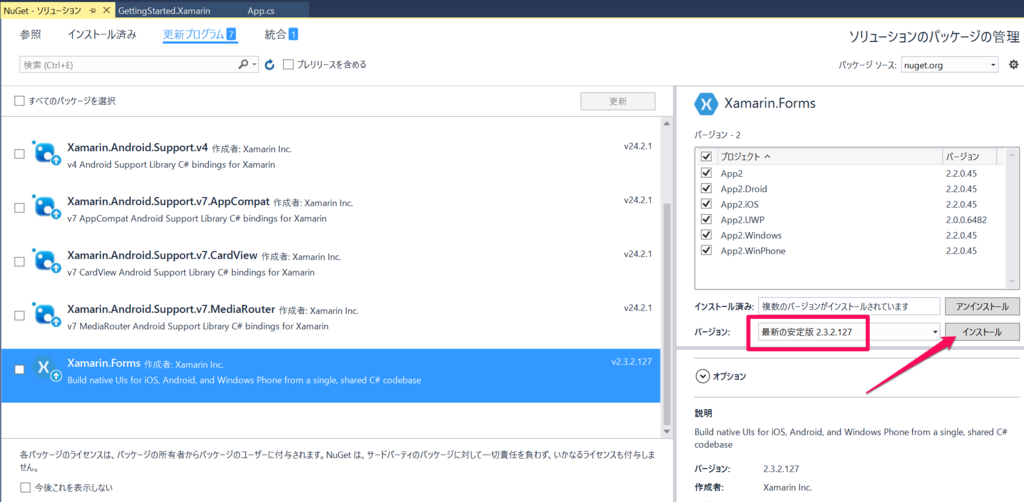This screenshot has height=502, width=1024.
Task: Check the Xamarin.Android.Support.v4 package
Action: (x=20, y=154)
